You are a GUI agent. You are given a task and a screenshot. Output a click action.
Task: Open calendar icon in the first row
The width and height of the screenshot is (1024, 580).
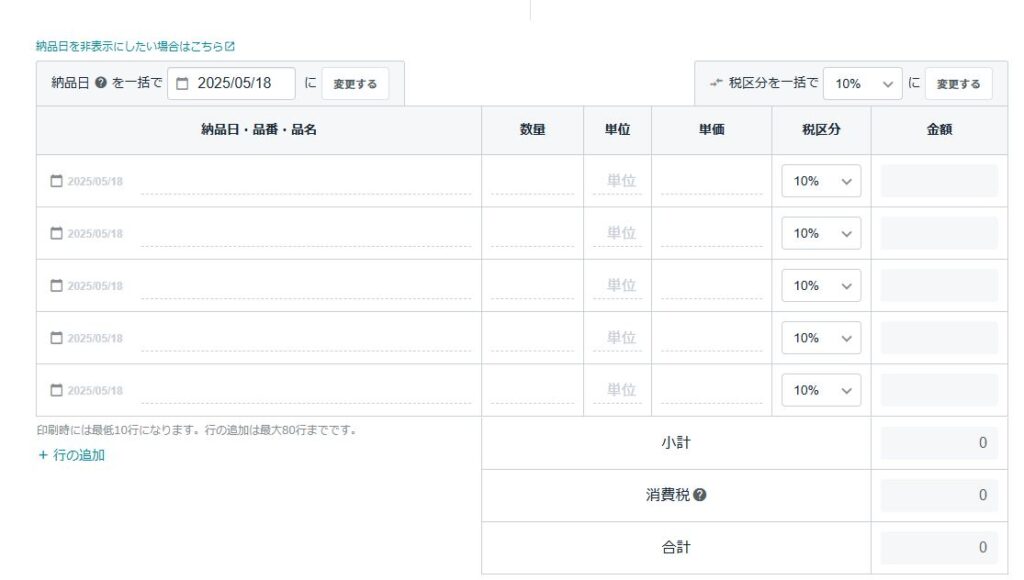pyautogui.click(x=57, y=181)
